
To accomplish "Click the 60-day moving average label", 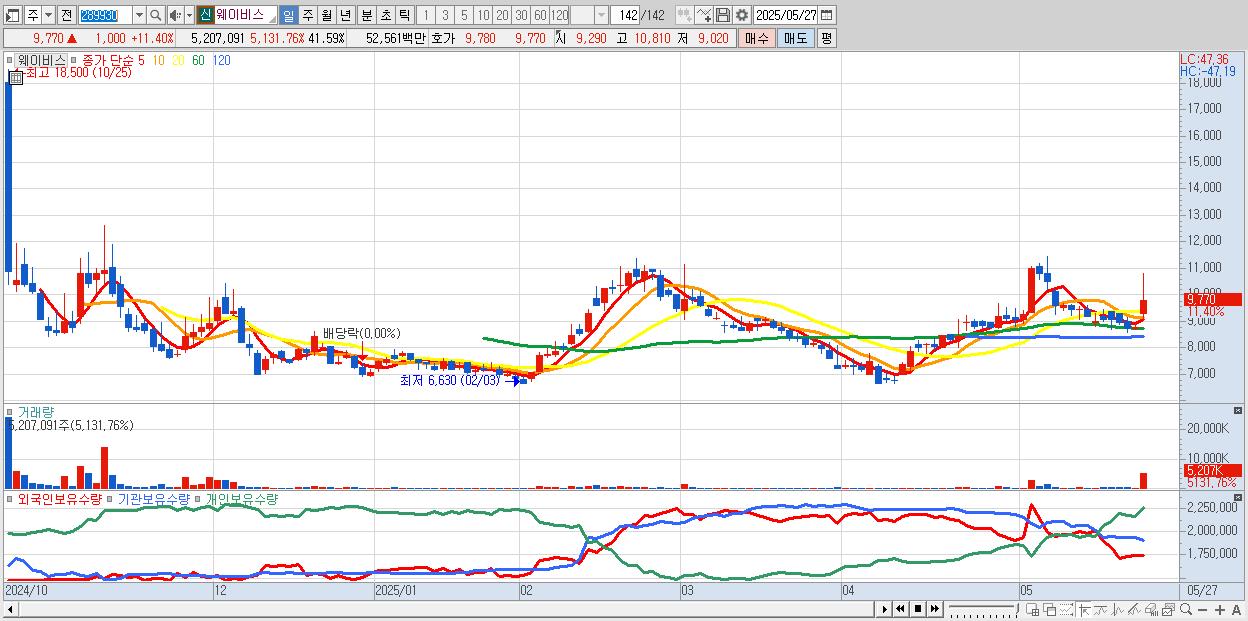I will point(197,60).
